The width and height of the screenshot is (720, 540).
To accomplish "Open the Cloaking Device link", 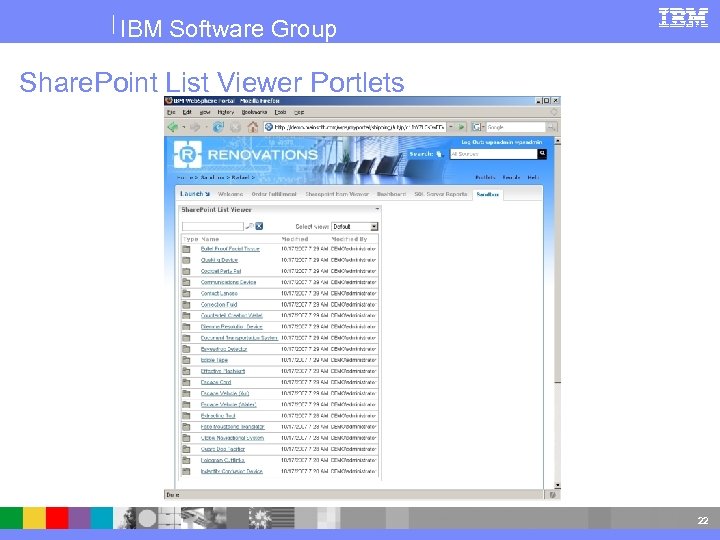I will point(219,260).
